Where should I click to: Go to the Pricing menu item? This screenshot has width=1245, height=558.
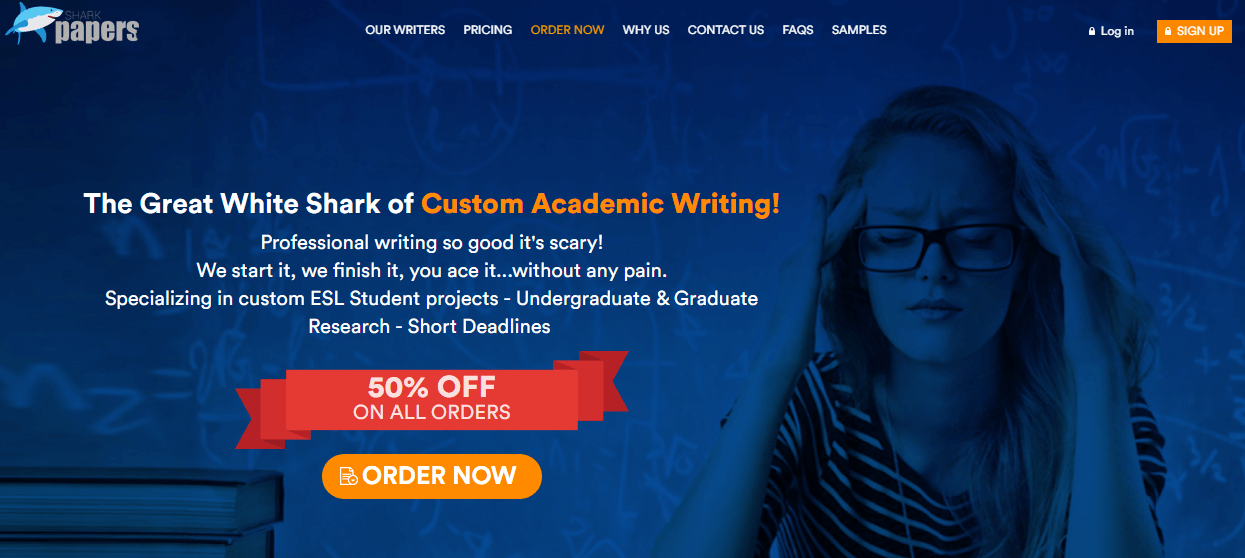point(488,30)
